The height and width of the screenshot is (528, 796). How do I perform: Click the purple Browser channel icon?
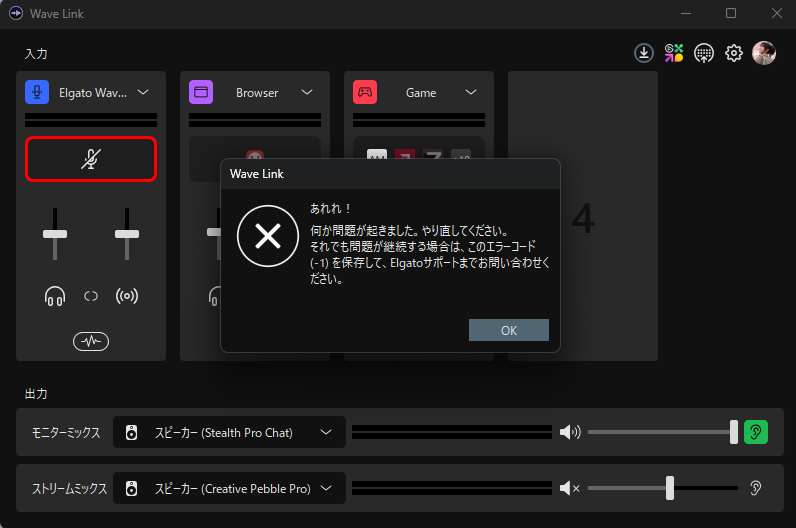(201, 92)
